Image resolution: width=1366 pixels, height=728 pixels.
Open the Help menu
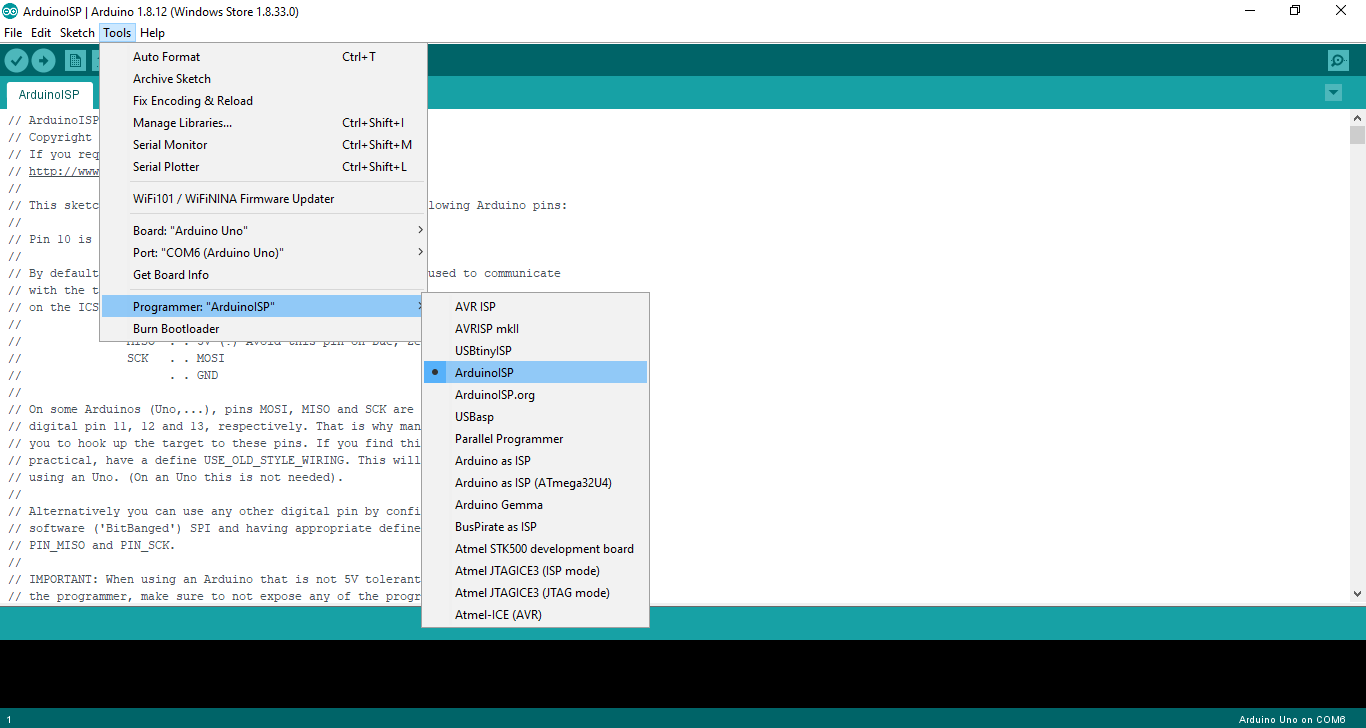tap(152, 33)
